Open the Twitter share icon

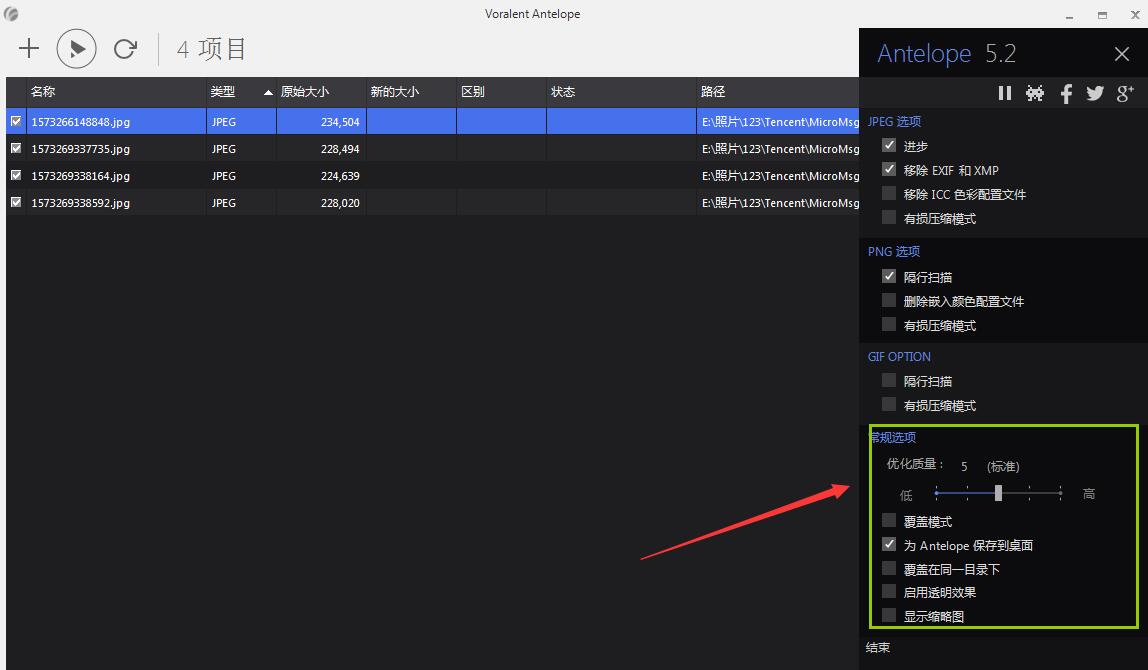point(1095,93)
